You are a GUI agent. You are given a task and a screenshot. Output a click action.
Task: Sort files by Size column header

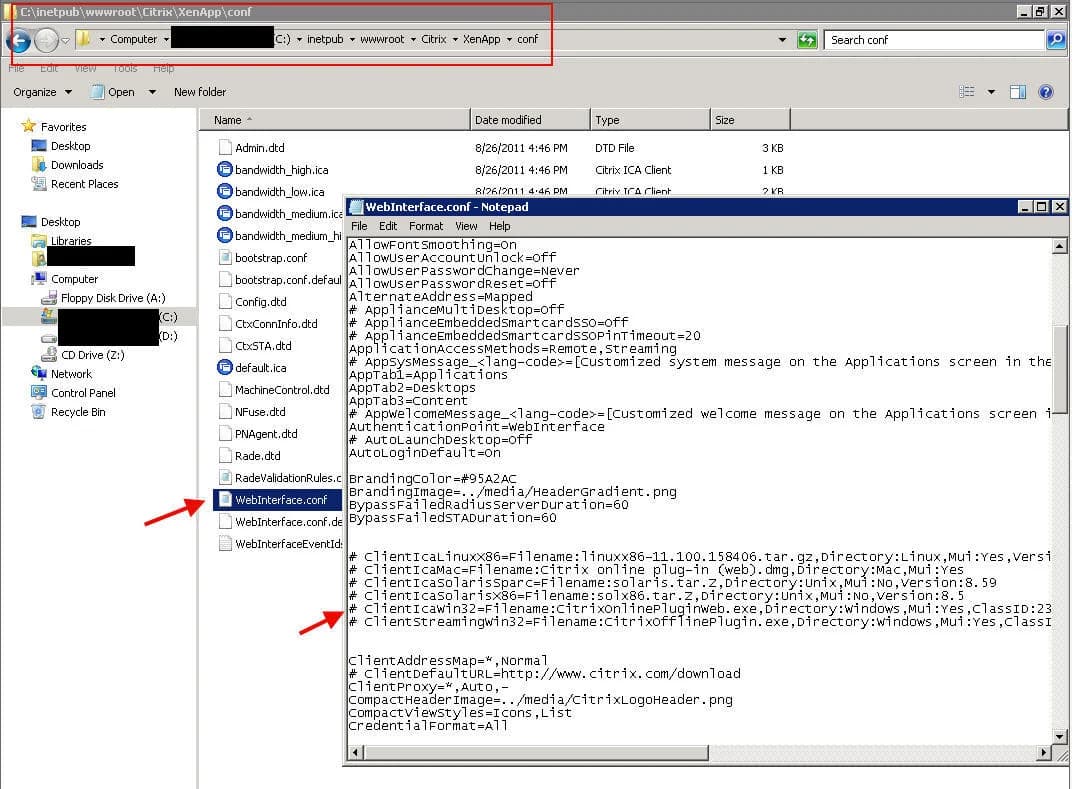(x=750, y=120)
